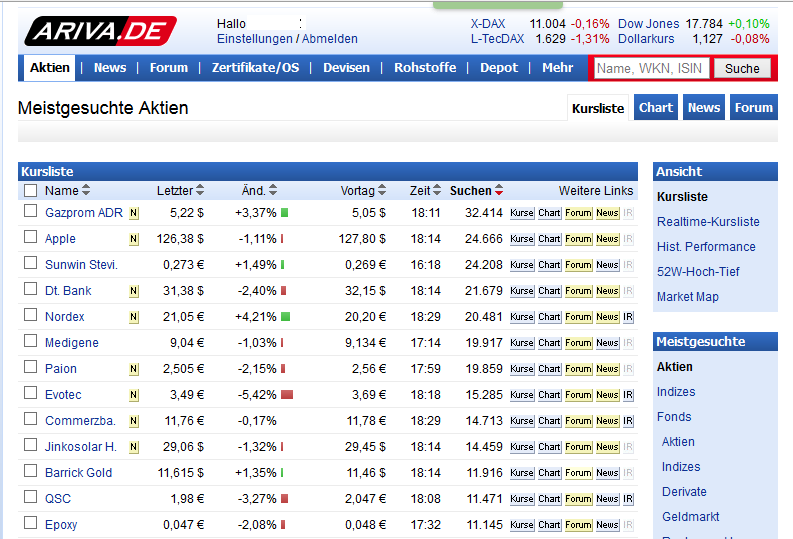Tick the checkbox next to Gazprom ADR
The height and width of the screenshot is (539, 793).
click(x=31, y=212)
